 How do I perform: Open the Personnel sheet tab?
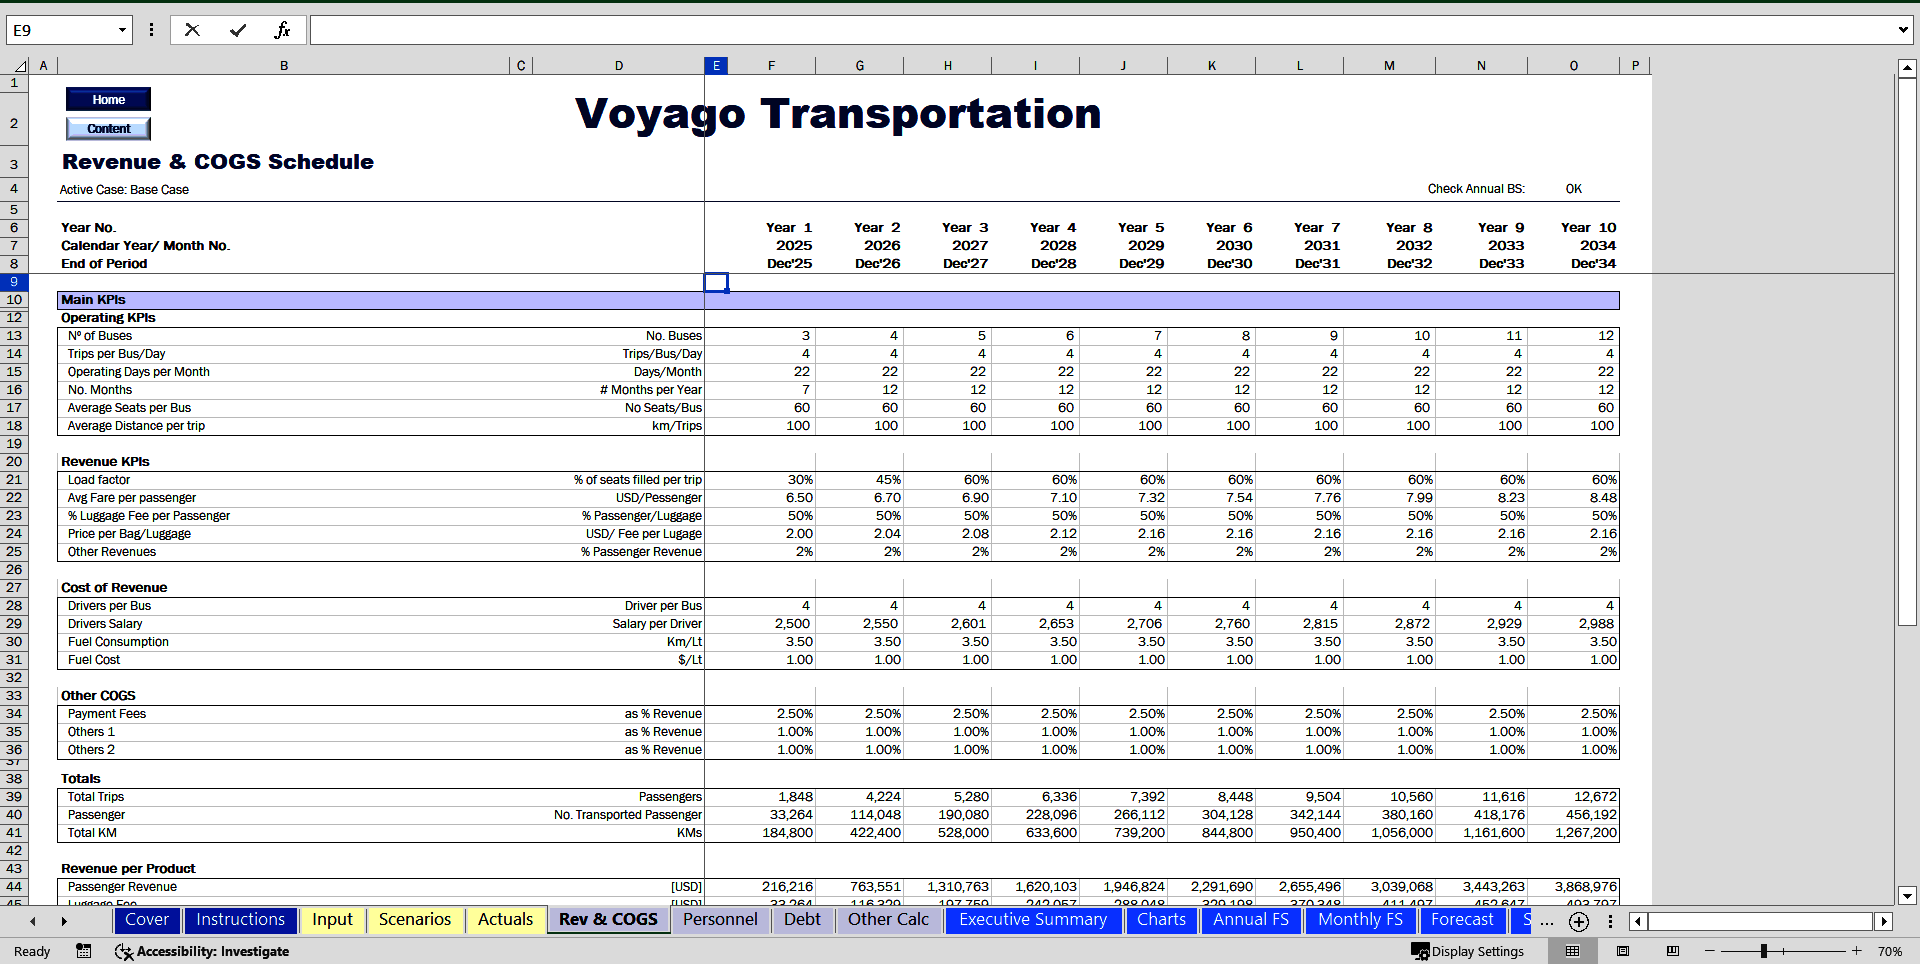720,920
